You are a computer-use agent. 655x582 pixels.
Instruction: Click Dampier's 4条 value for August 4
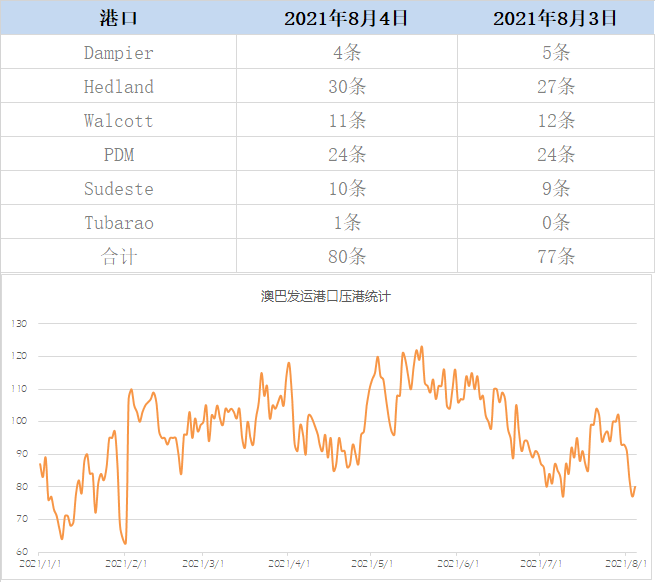click(x=347, y=53)
